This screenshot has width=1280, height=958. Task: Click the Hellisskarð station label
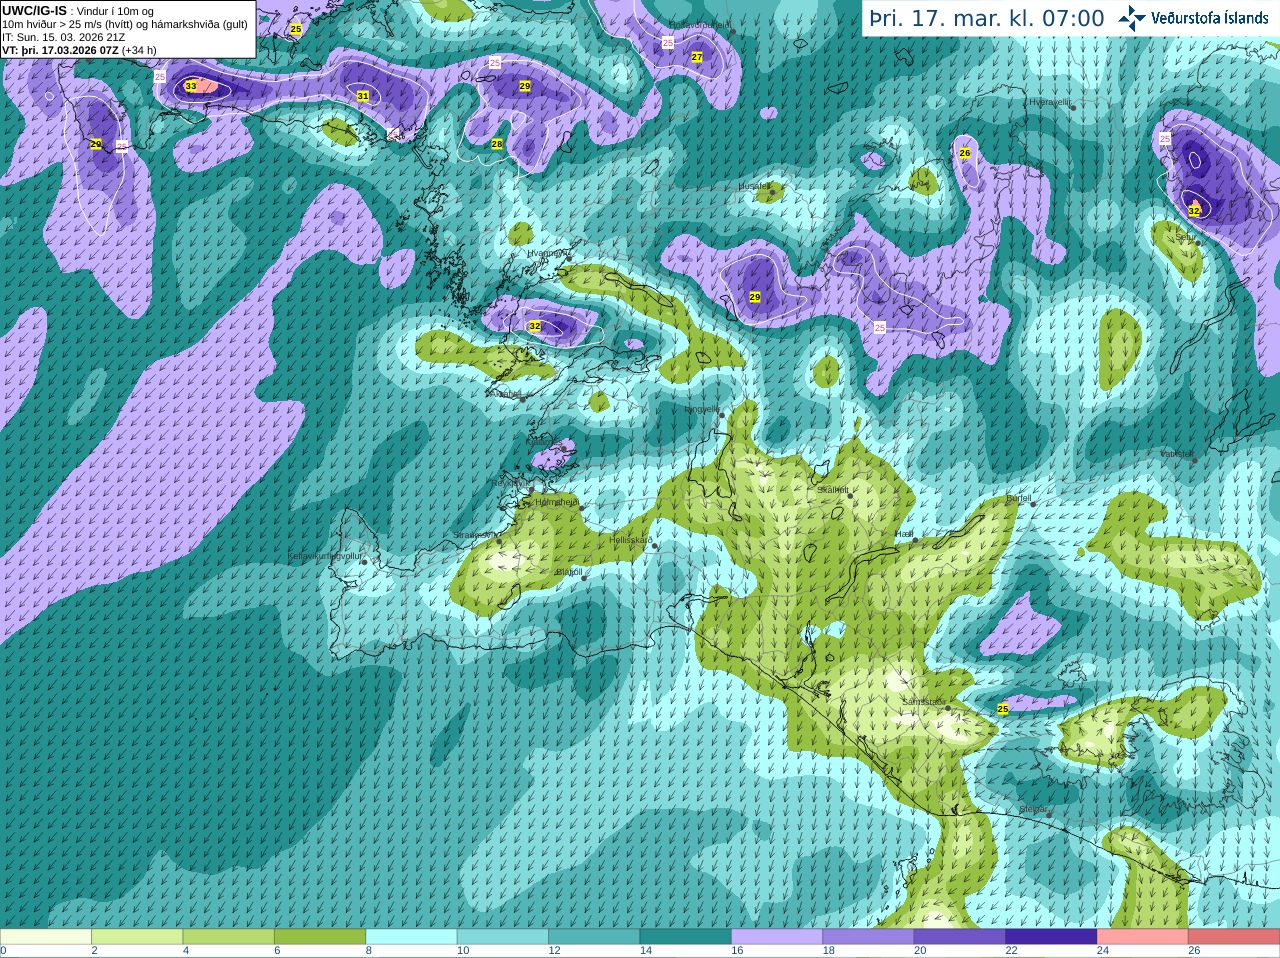click(x=631, y=540)
